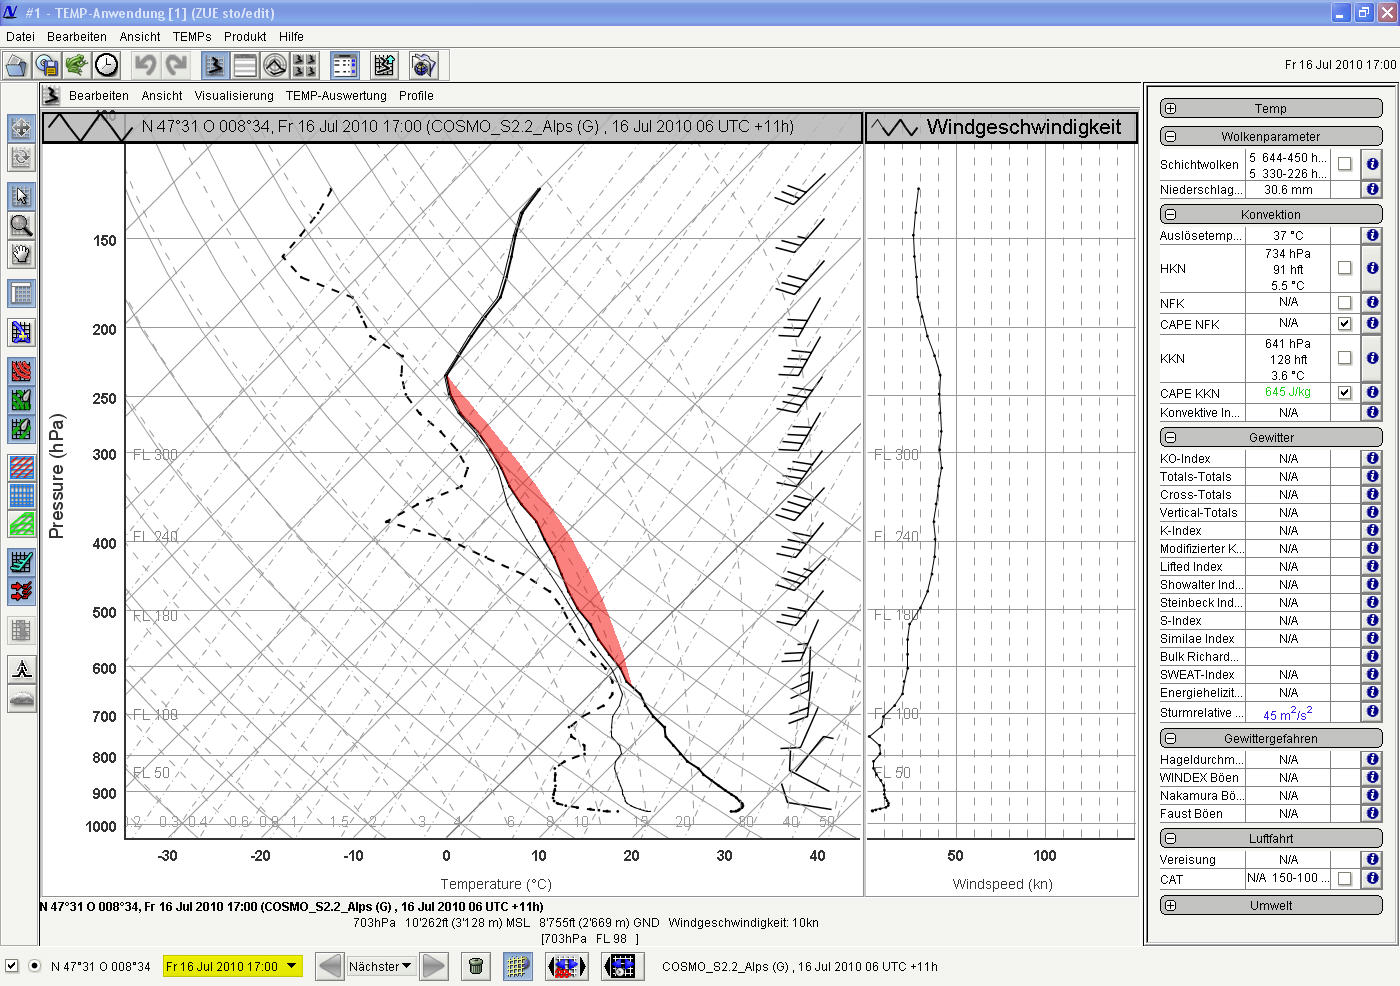
Task: Select the horizontal striped list view icon
Action: click(245, 66)
